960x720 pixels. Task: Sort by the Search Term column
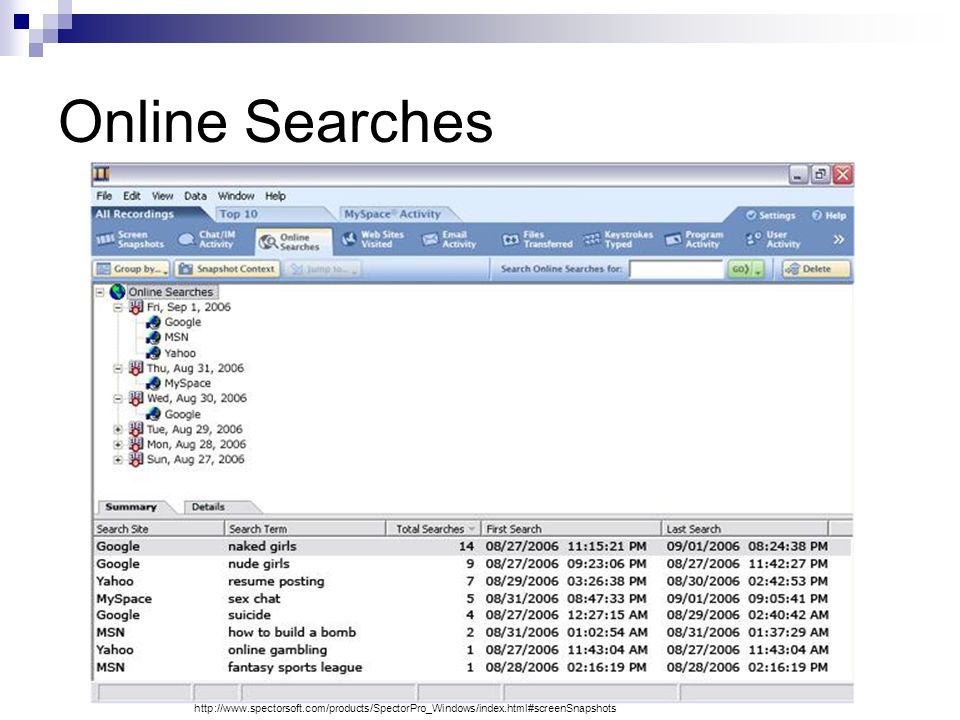click(305, 529)
